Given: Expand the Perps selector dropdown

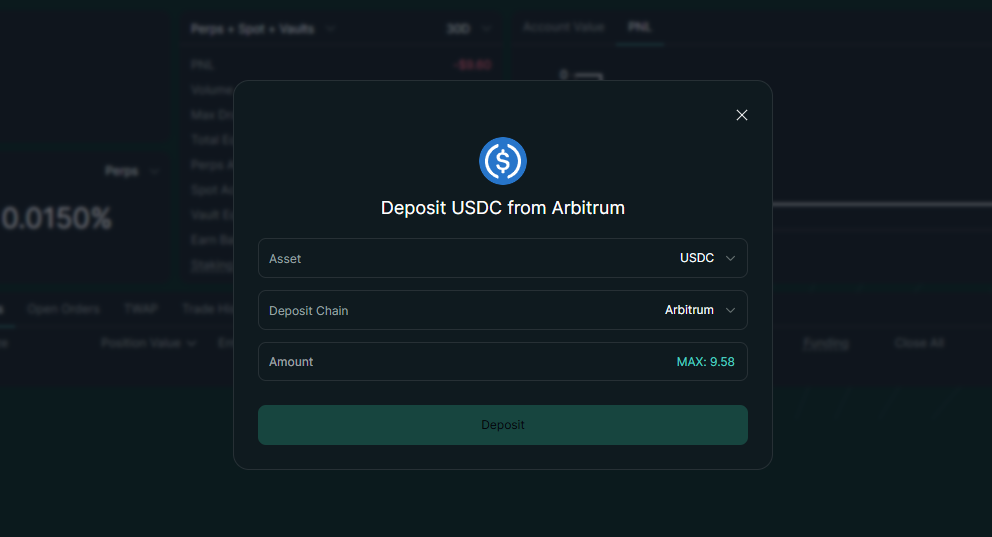Looking at the screenshot, I should [131, 172].
